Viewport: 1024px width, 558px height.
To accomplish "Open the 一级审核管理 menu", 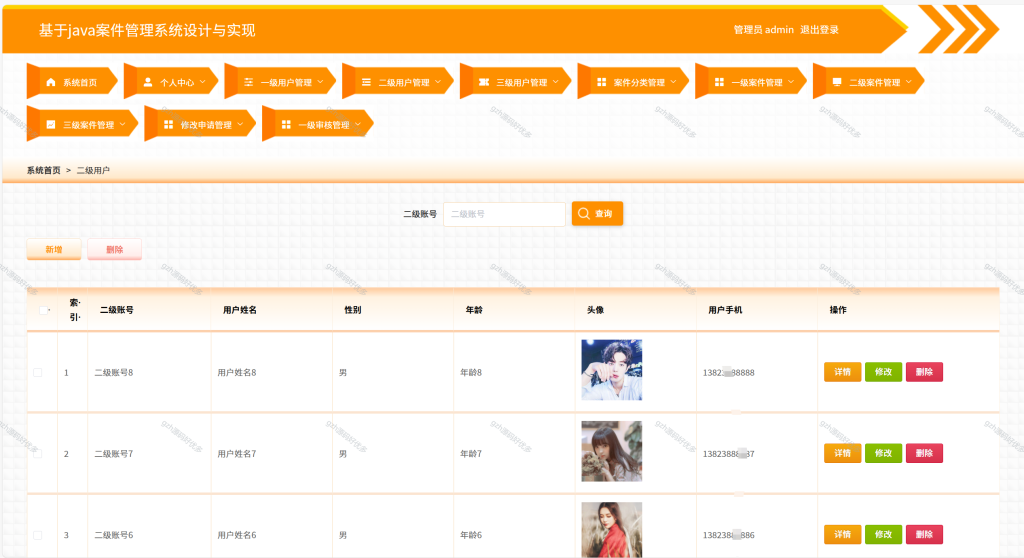I will click(x=317, y=124).
